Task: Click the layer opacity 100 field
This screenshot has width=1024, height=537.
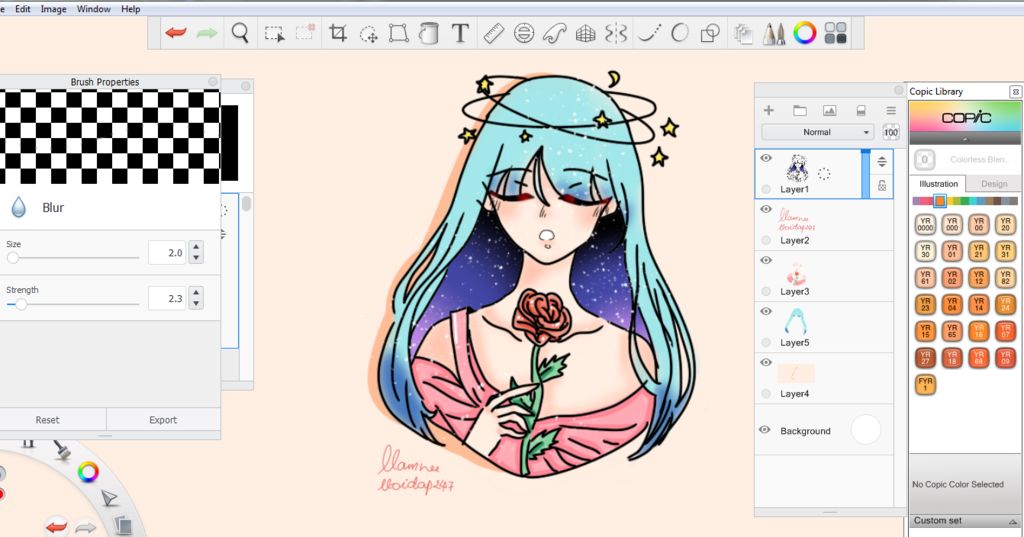Action: [891, 132]
